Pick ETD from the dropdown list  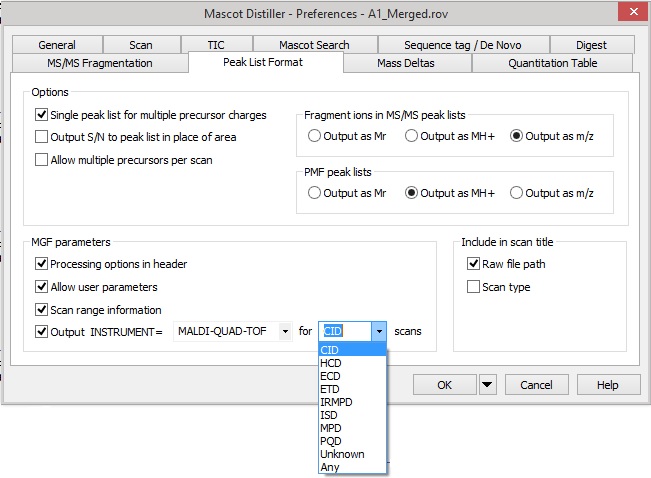[352, 389]
